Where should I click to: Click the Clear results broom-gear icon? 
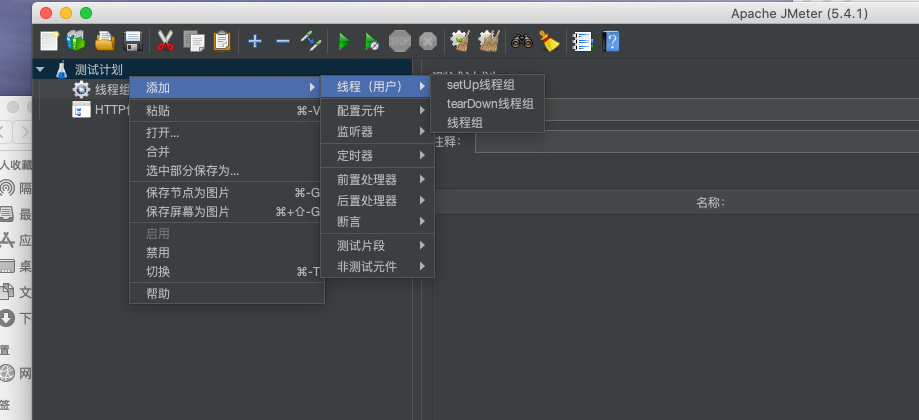(460, 41)
